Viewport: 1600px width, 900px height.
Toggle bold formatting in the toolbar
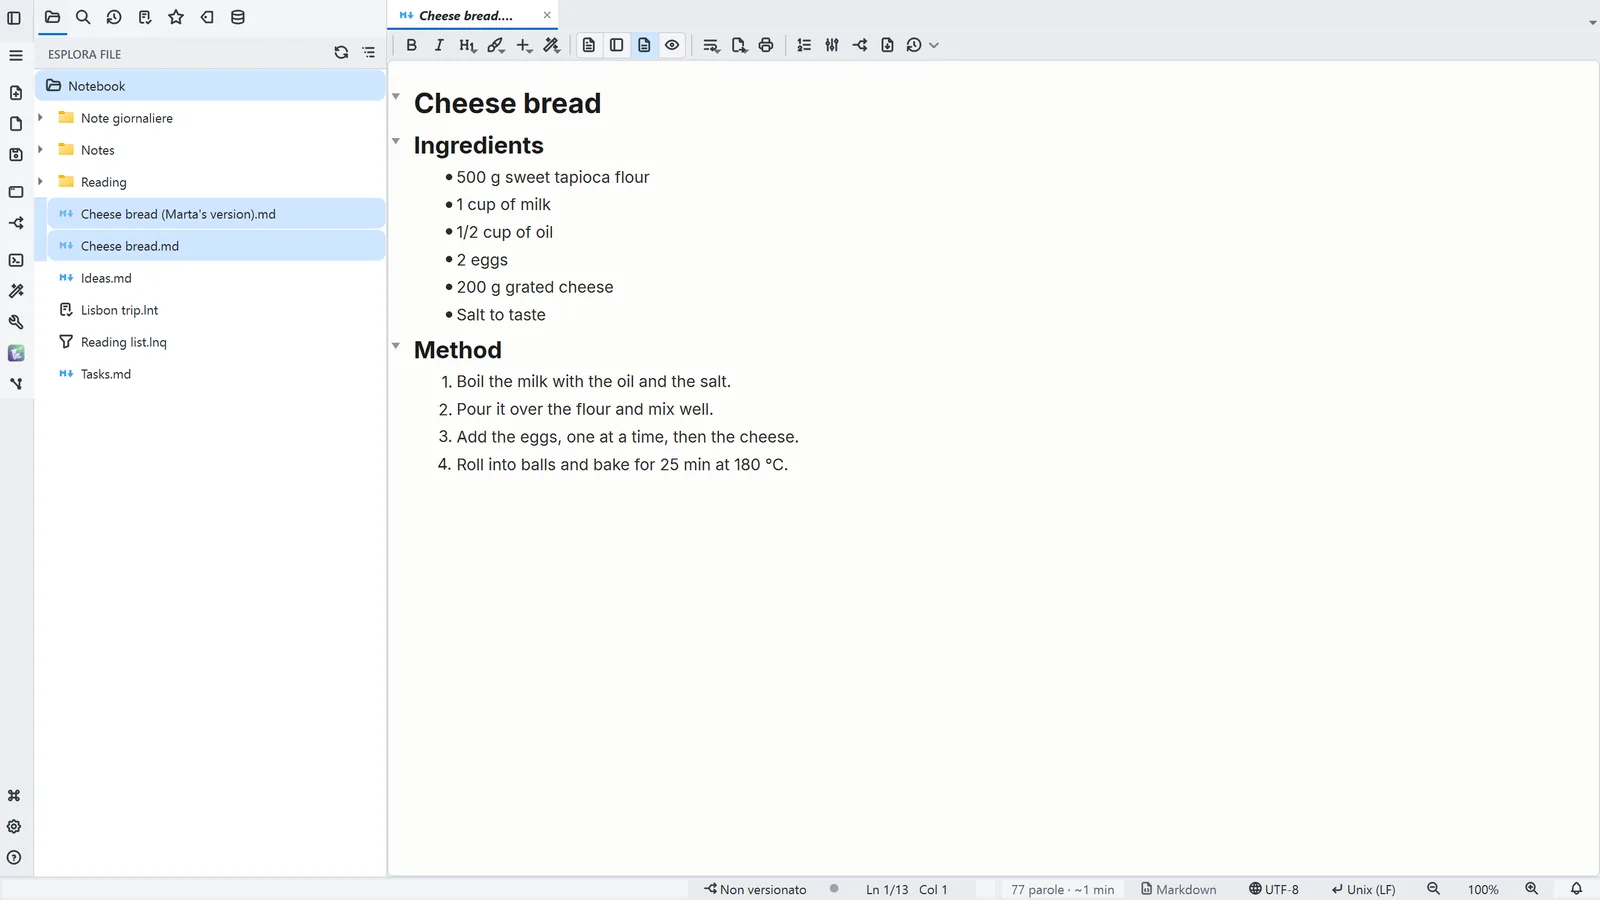pos(411,45)
